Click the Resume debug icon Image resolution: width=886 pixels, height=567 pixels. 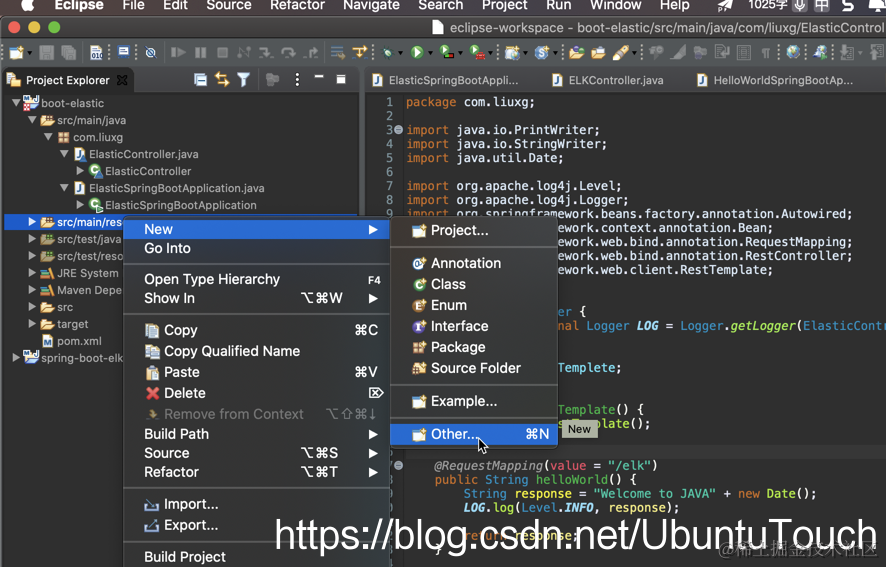point(179,53)
